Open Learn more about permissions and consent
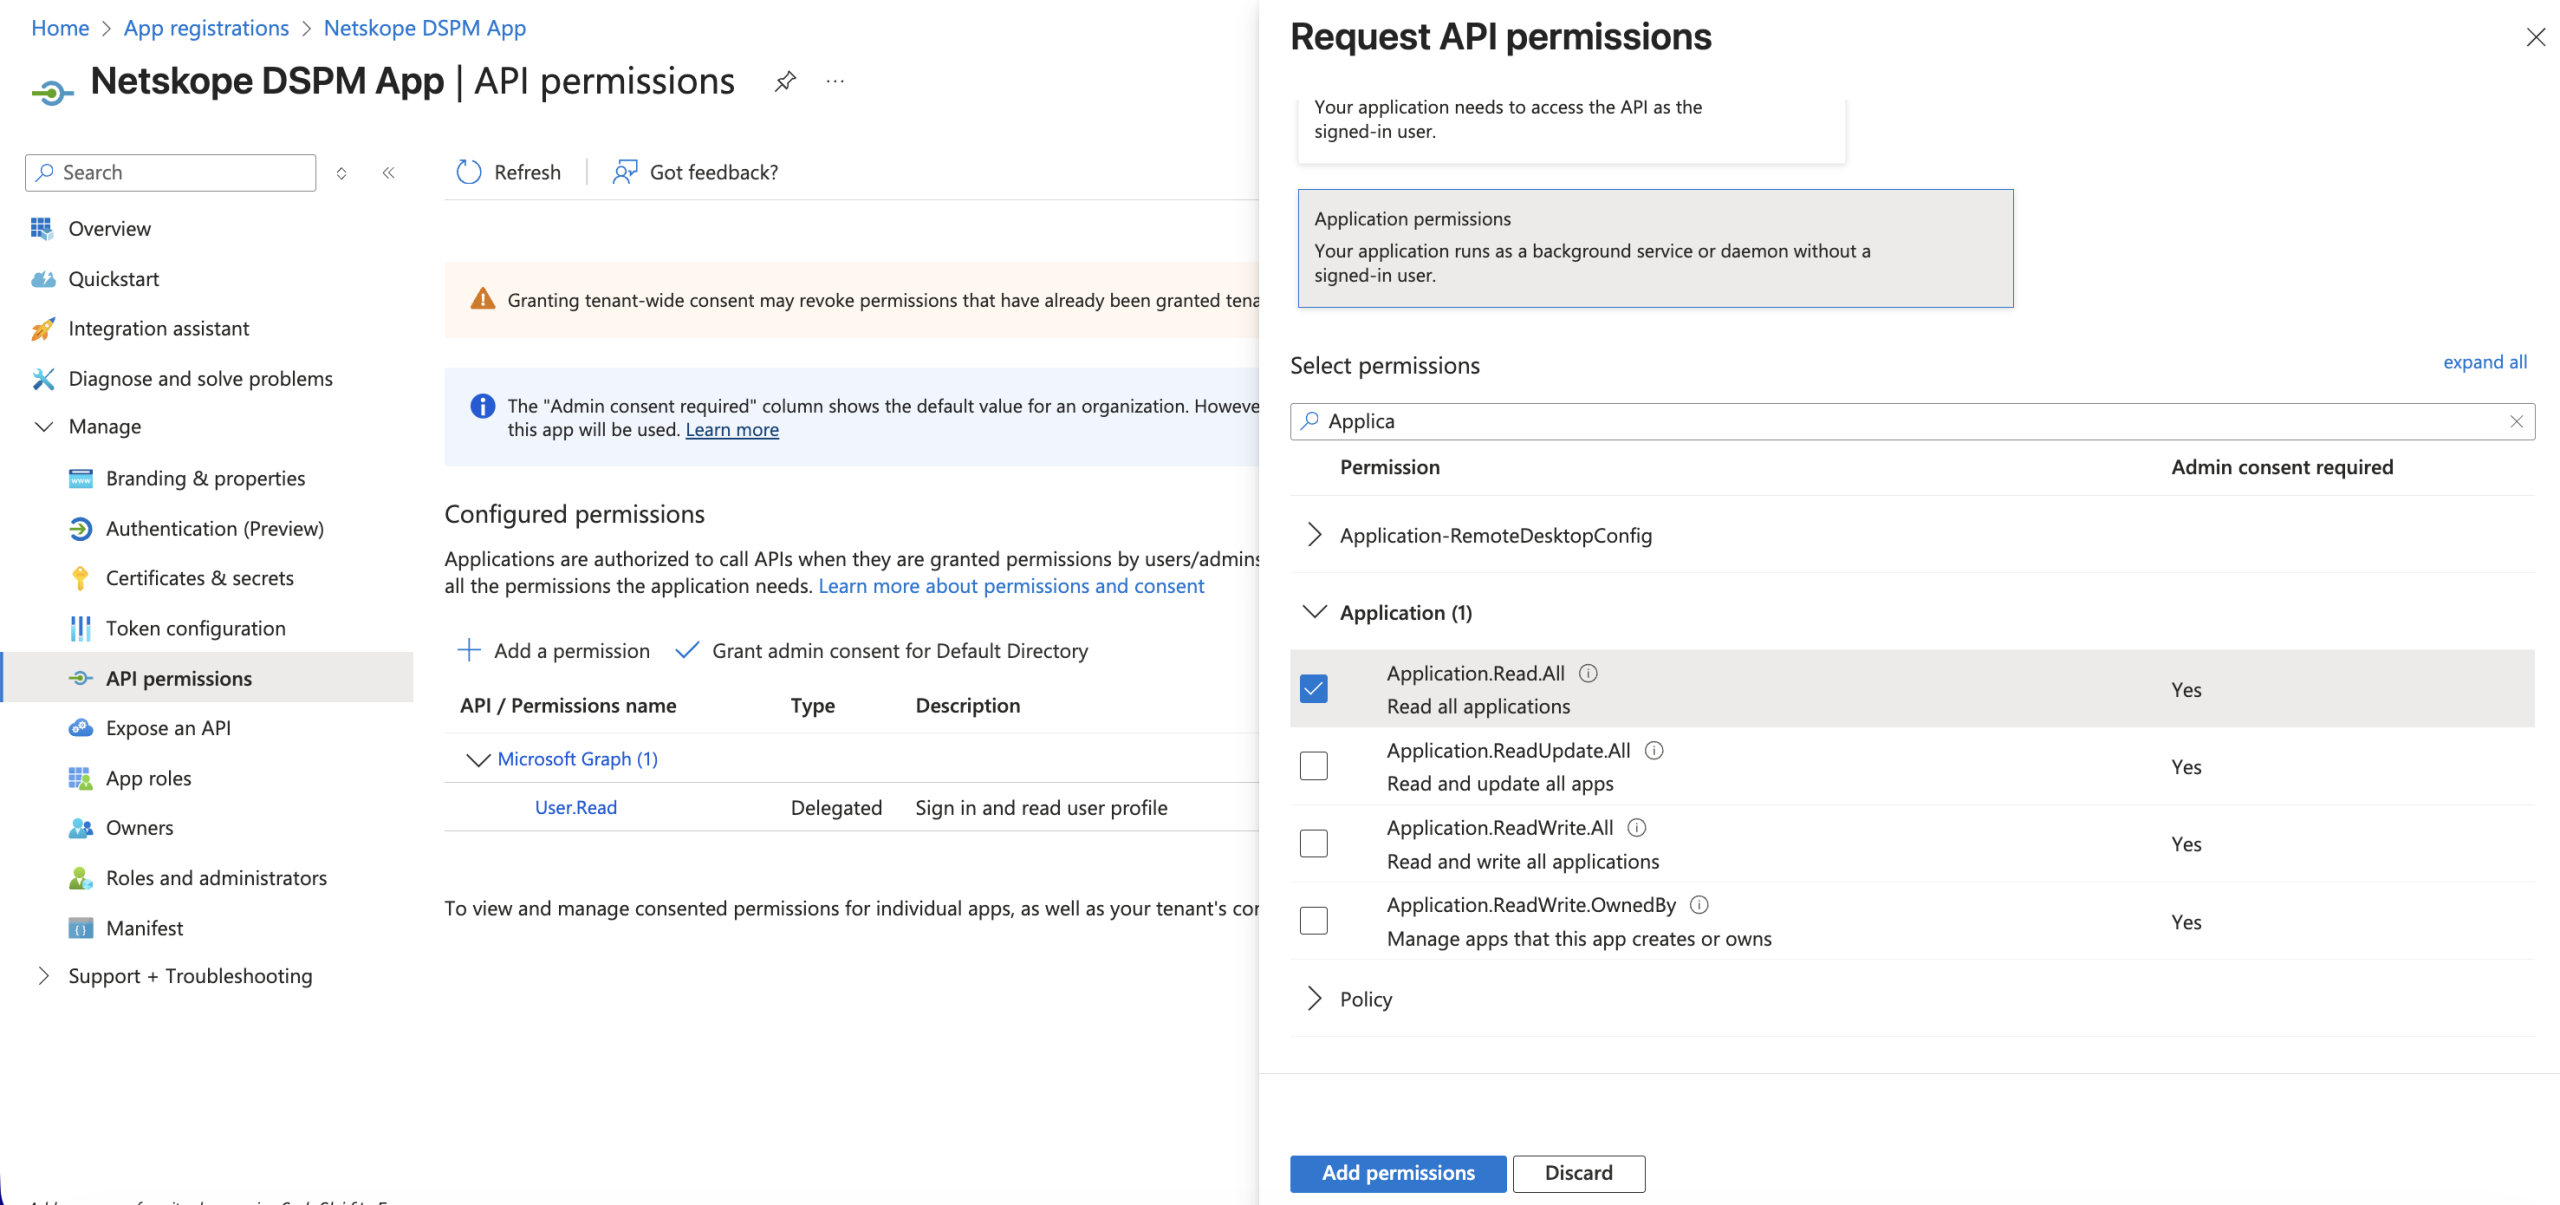Screen dimensions: 2560x1205 tap(1011, 586)
